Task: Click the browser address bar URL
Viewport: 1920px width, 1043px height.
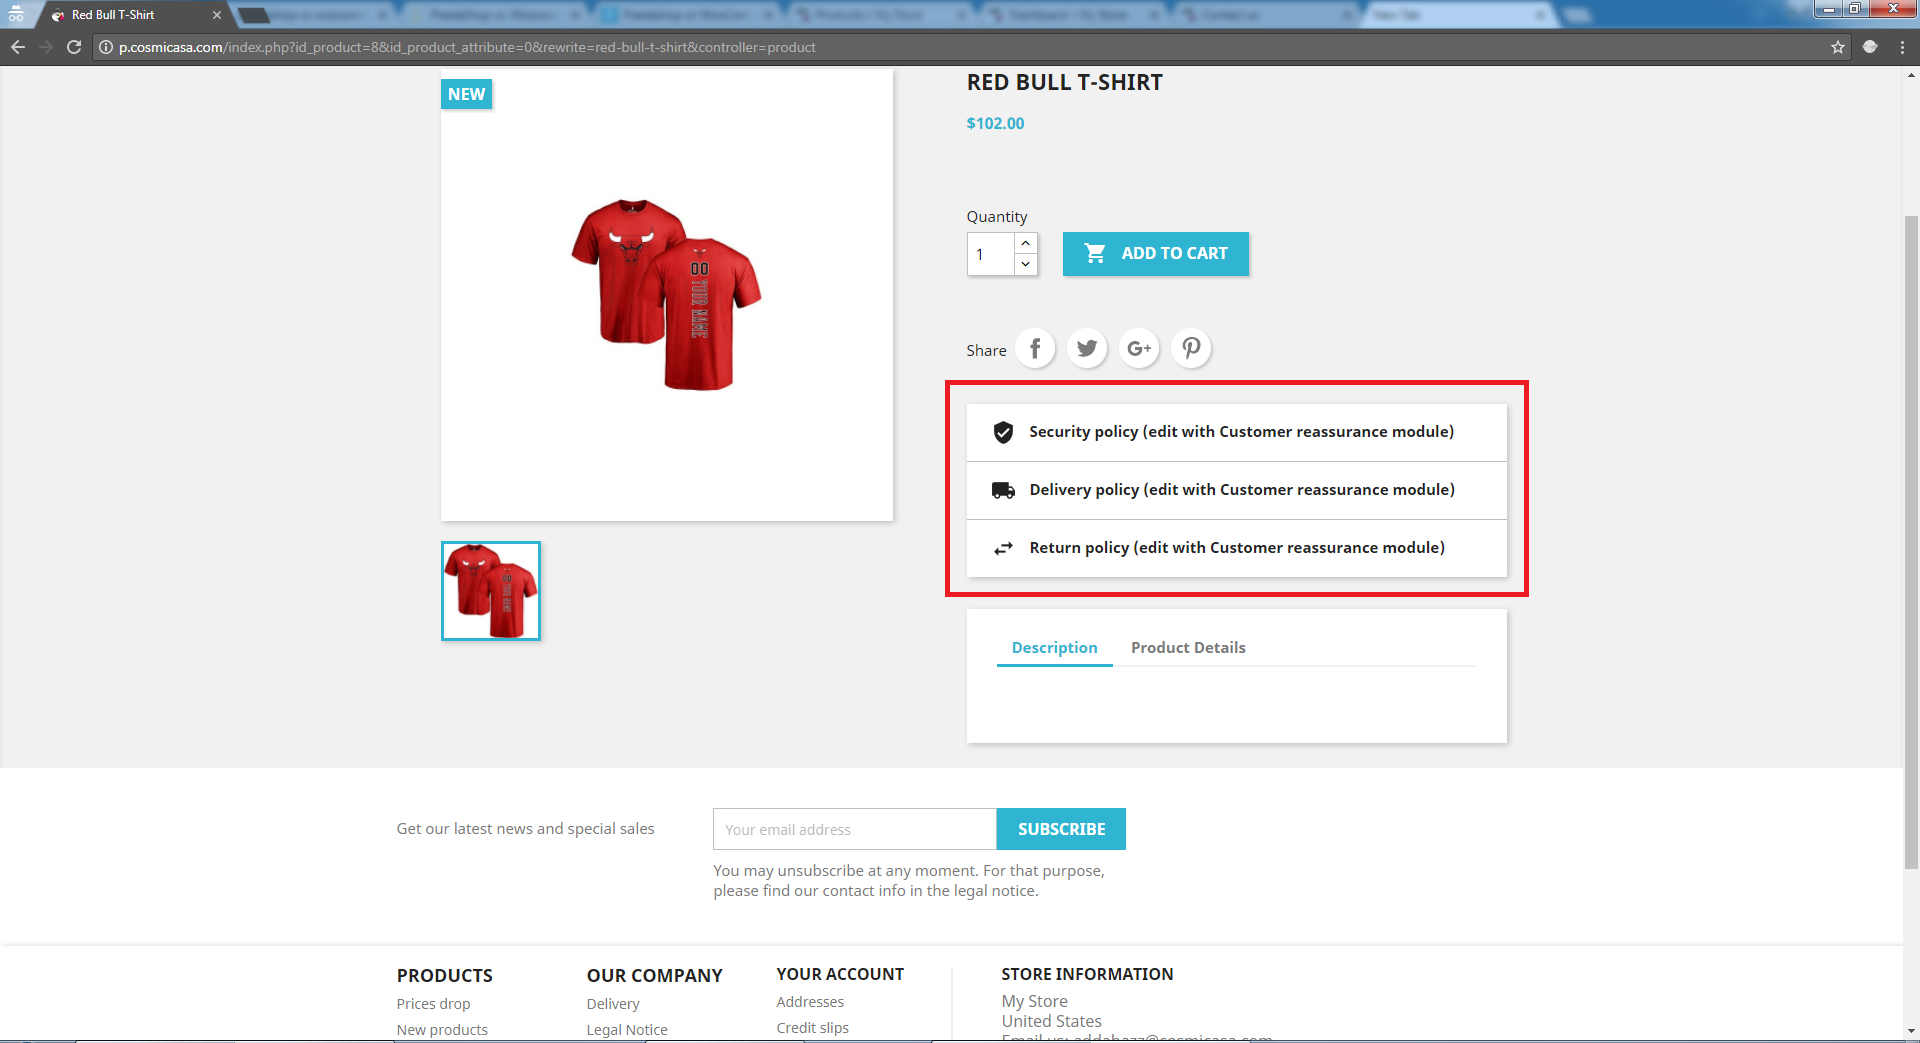Action: [467, 47]
